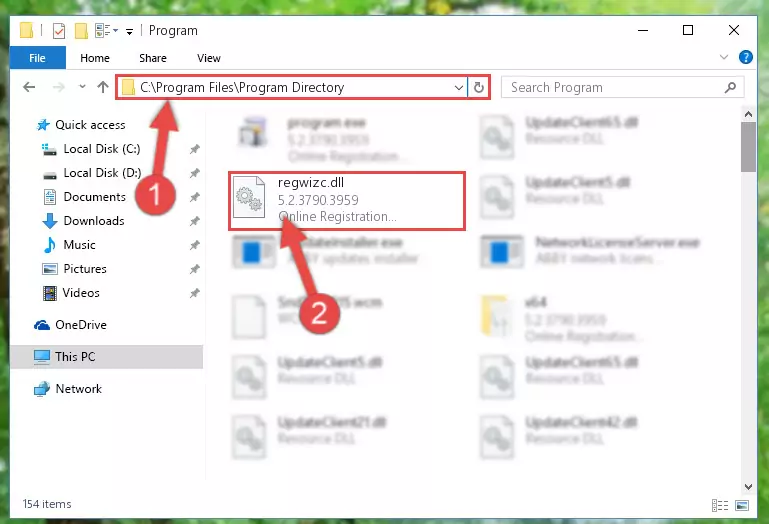769x524 pixels.
Task: Select Network in navigation pane
Action: coord(68,389)
